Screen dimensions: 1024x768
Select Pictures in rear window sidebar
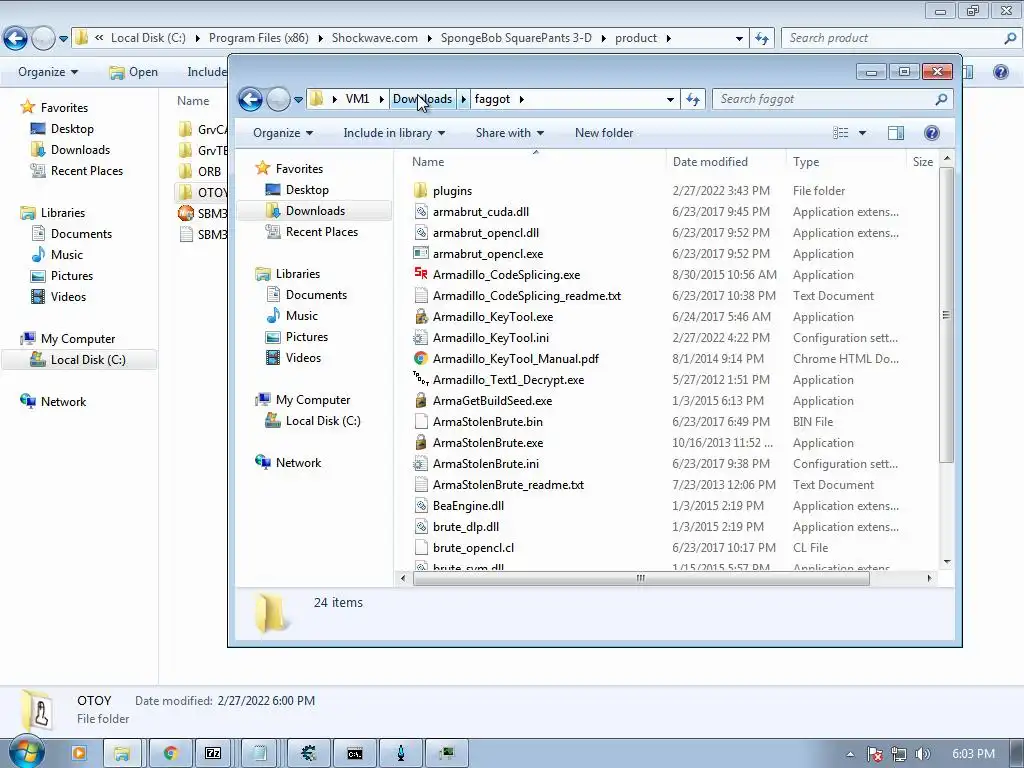click(x=72, y=276)
